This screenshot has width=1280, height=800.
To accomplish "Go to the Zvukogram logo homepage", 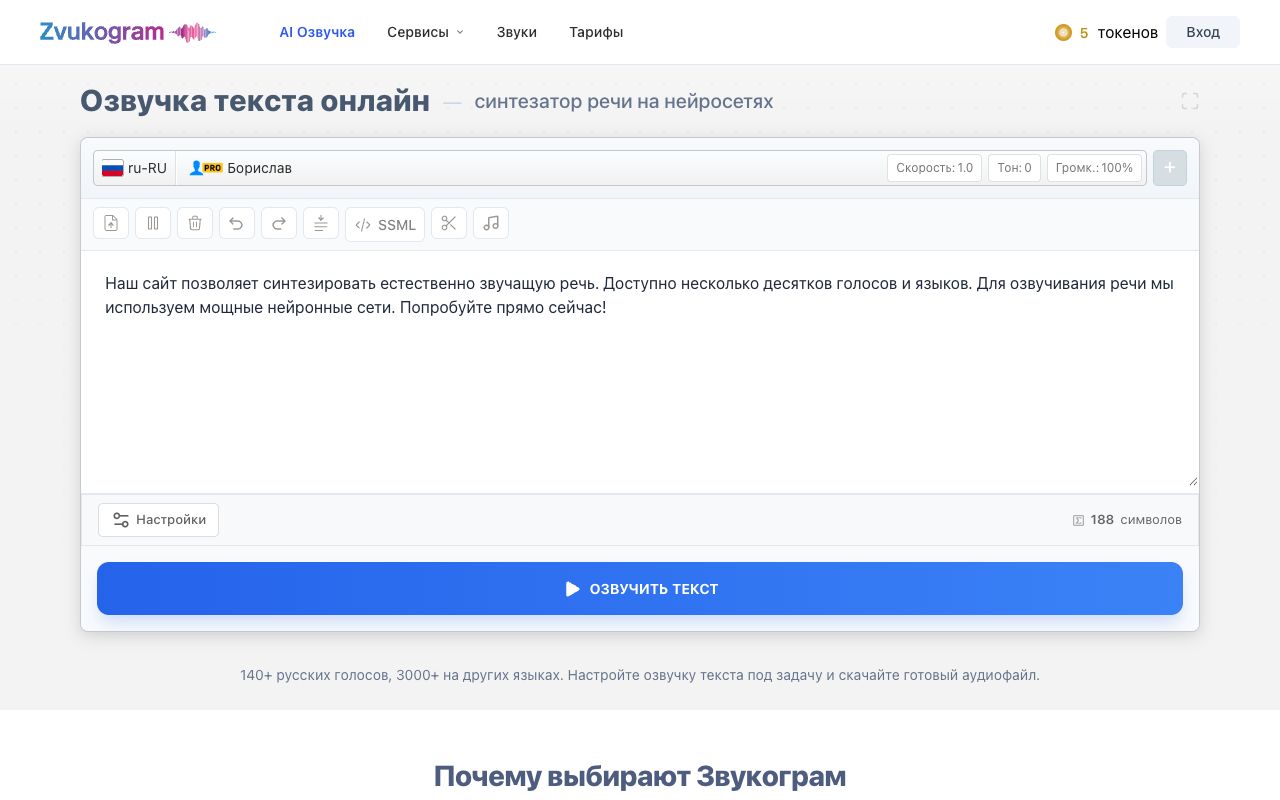I will tap(127, 32).
